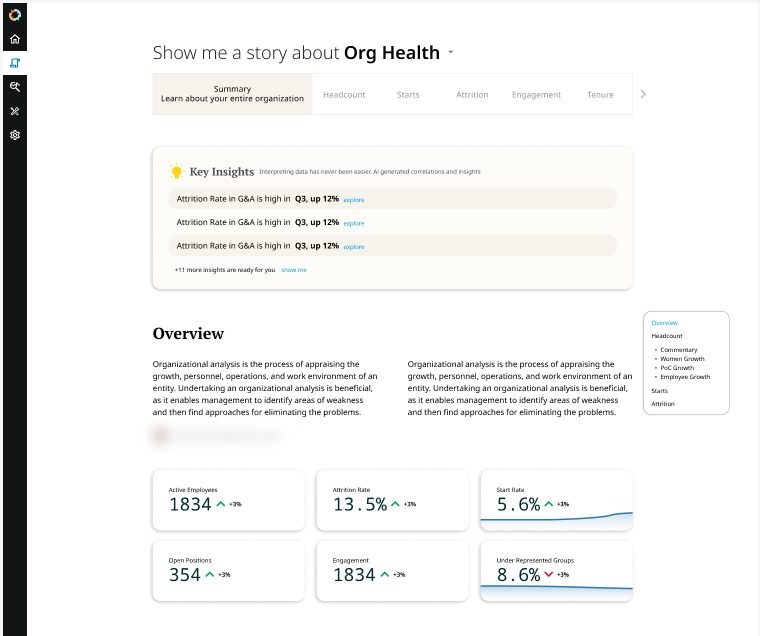This screenshot has width=760, height=636.
Task: Click the Attrition Rate value 13.5%
Action: click(x=360, y=505)
